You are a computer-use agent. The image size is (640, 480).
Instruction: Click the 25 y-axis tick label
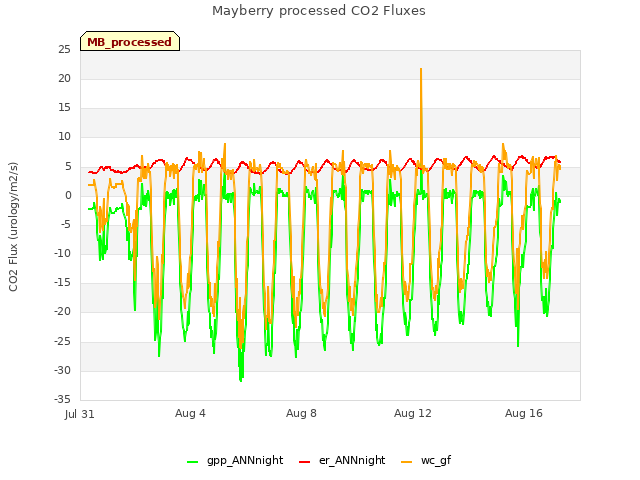[x=64, y=49]
